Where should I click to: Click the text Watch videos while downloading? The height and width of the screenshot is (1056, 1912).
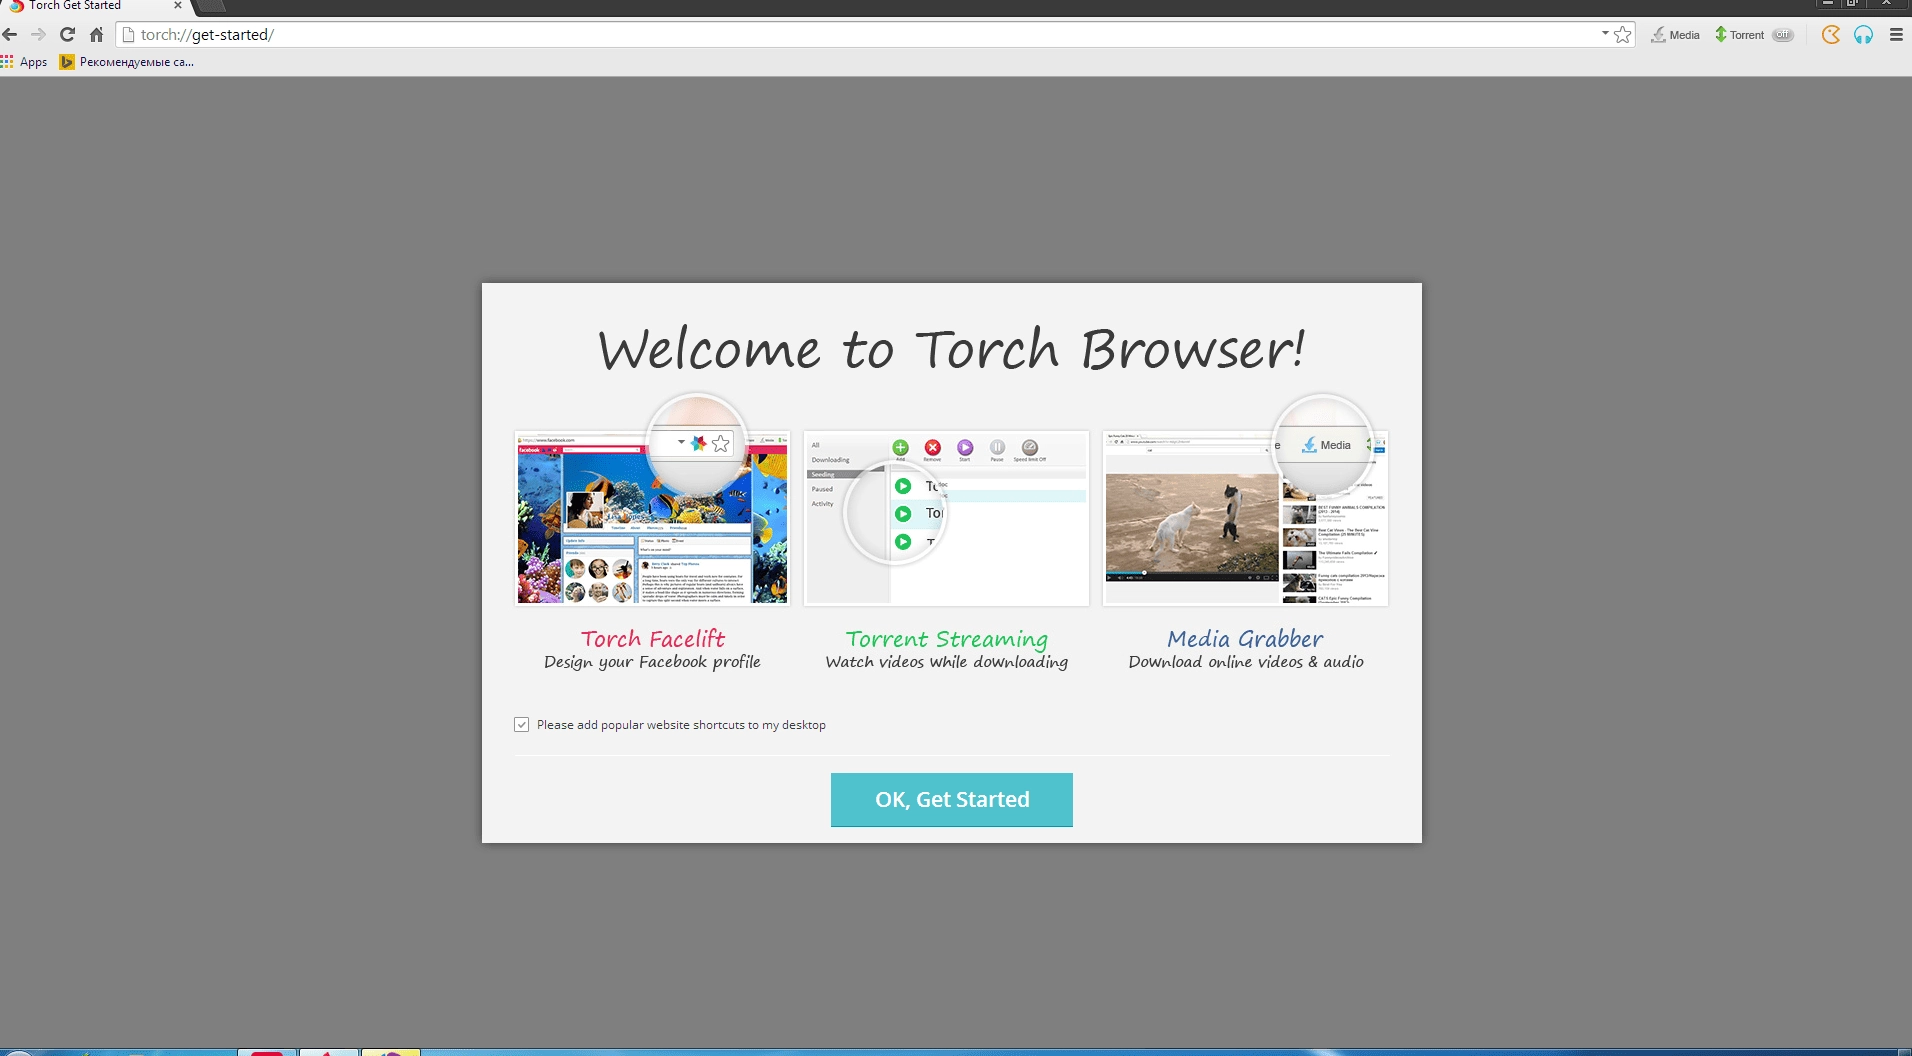click(x=947, y=662)
